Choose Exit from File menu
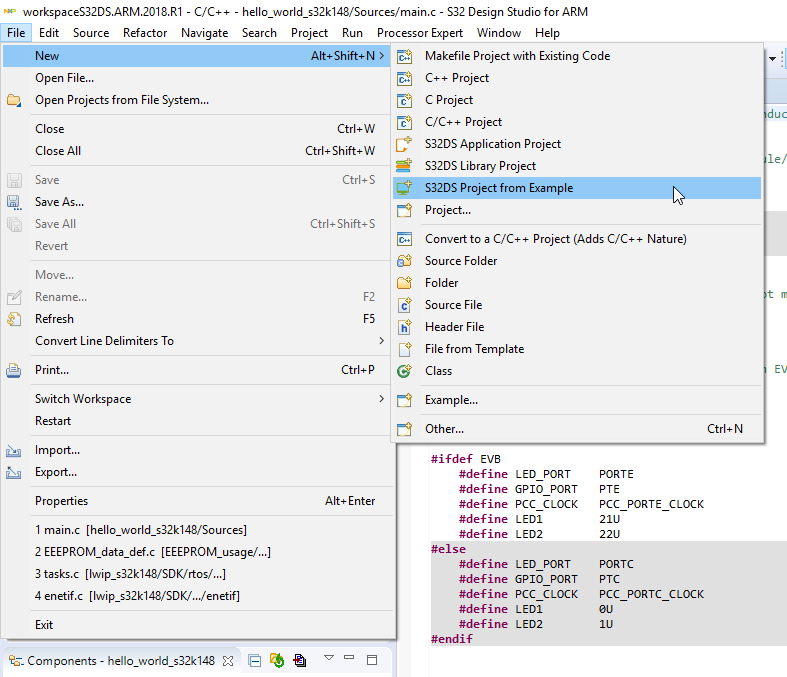Screen dimensions: 787x677 196,625
